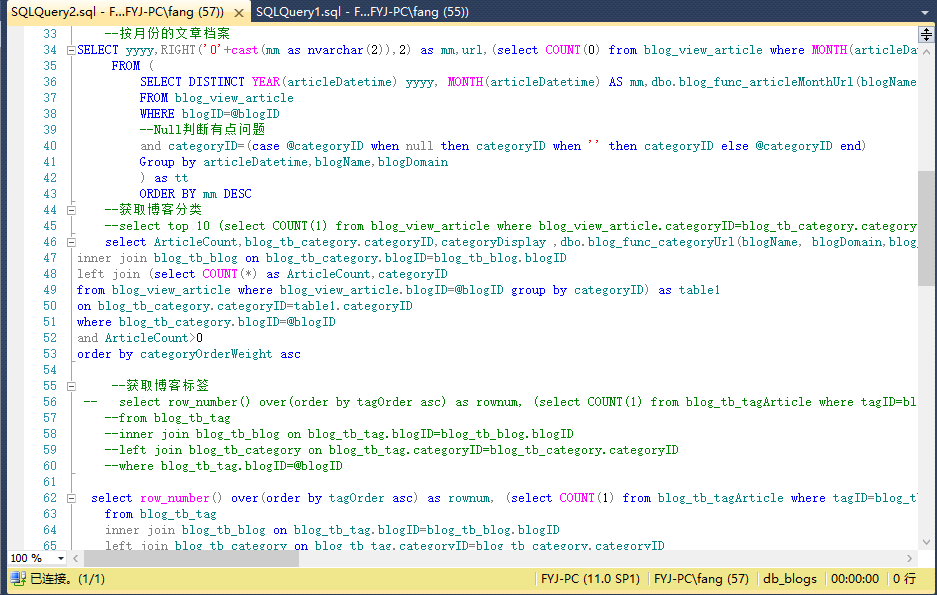
Task: Collapse the select block at line 62
Action: (x=71, y=498)
